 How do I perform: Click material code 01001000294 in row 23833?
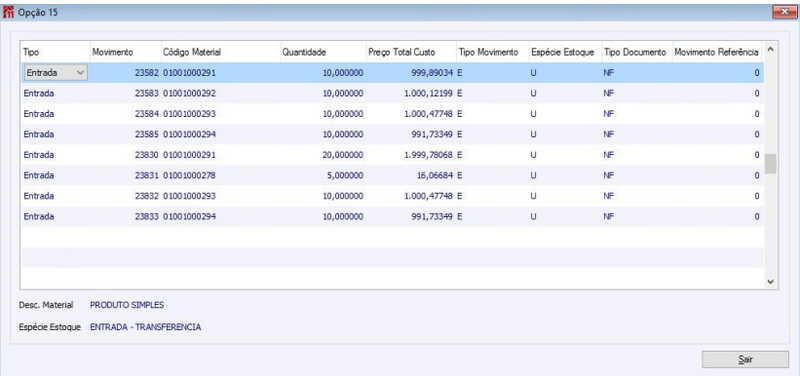tap(189, 216)
